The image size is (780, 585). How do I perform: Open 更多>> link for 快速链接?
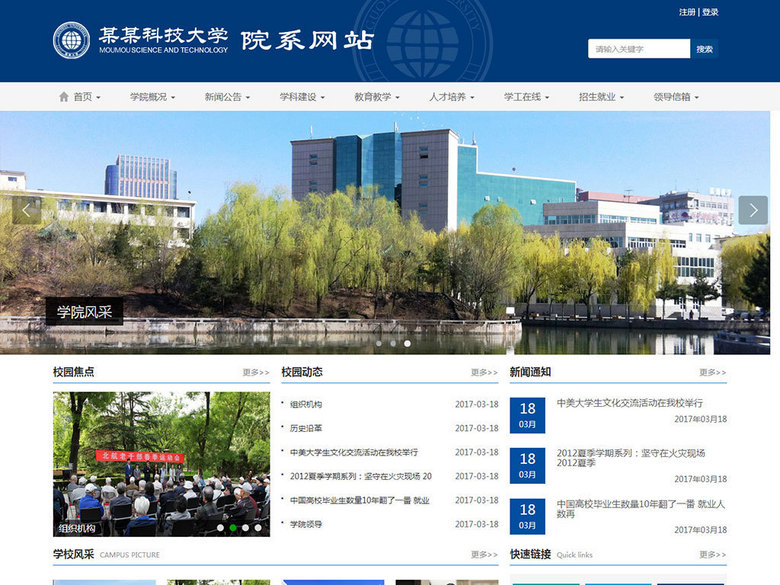712,554
